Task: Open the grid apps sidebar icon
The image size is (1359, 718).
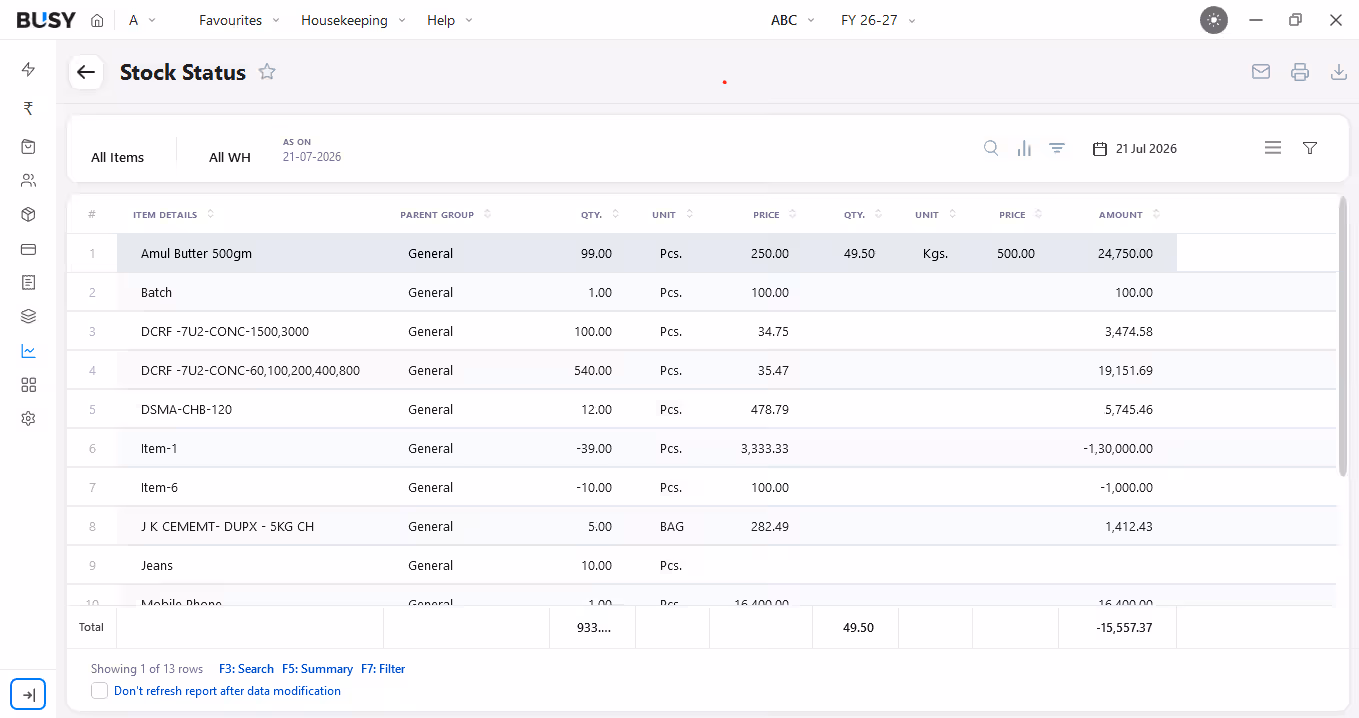Action: tap(28, 385)
